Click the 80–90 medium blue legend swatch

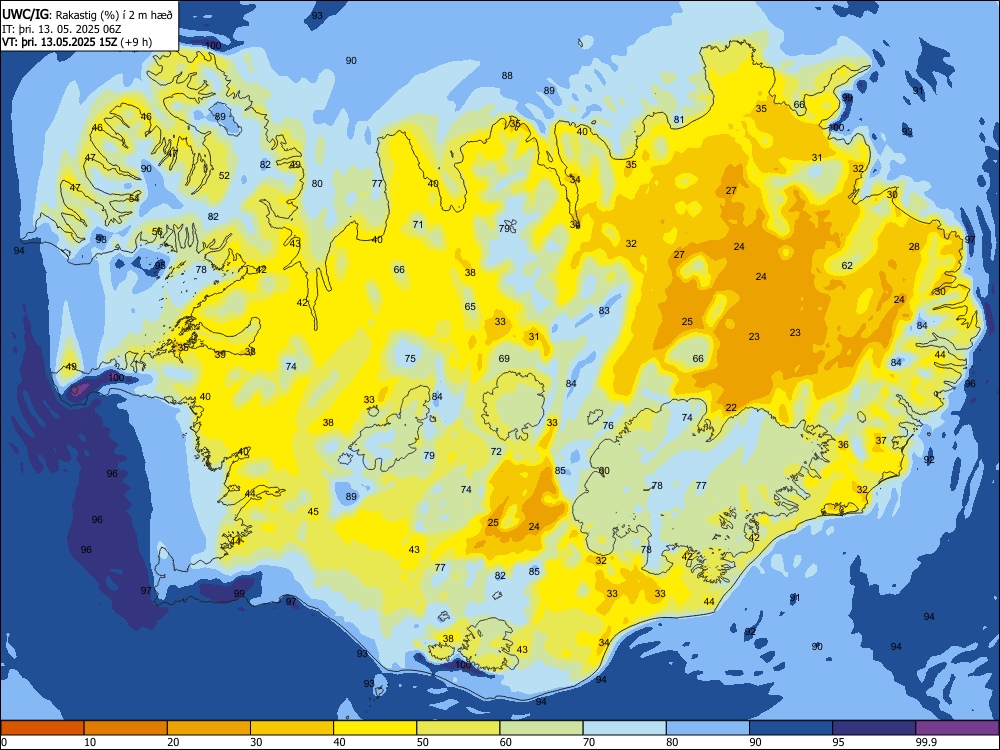[x=707, y=728]
